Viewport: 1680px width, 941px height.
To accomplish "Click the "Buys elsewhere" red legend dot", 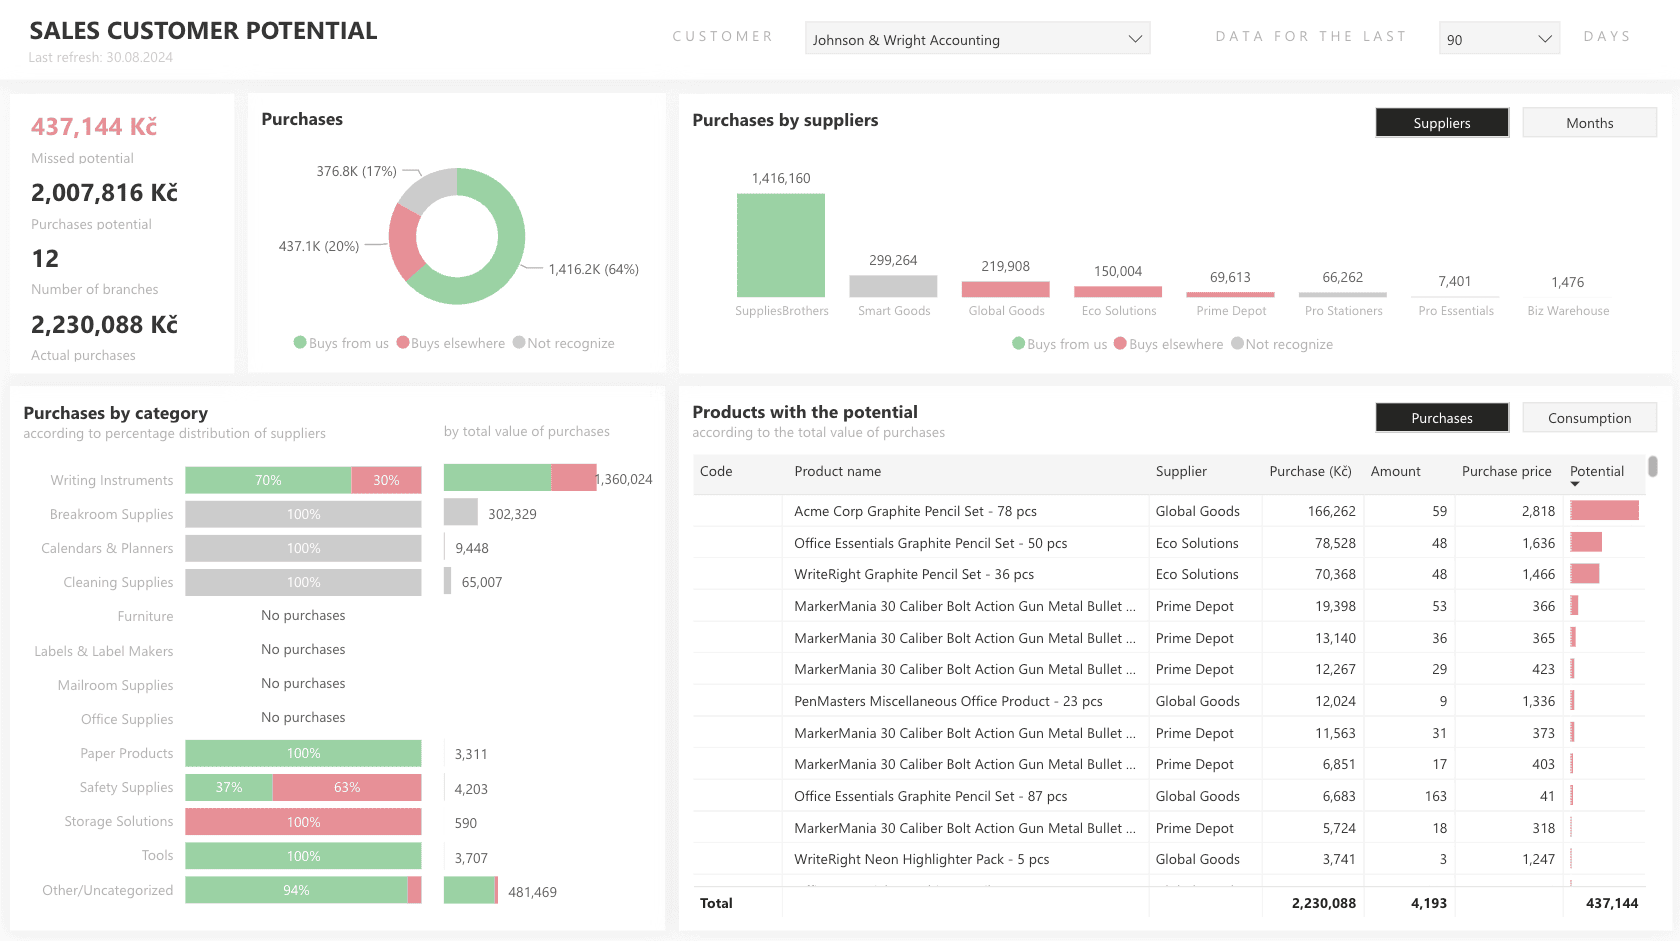I will (1120, 344).
